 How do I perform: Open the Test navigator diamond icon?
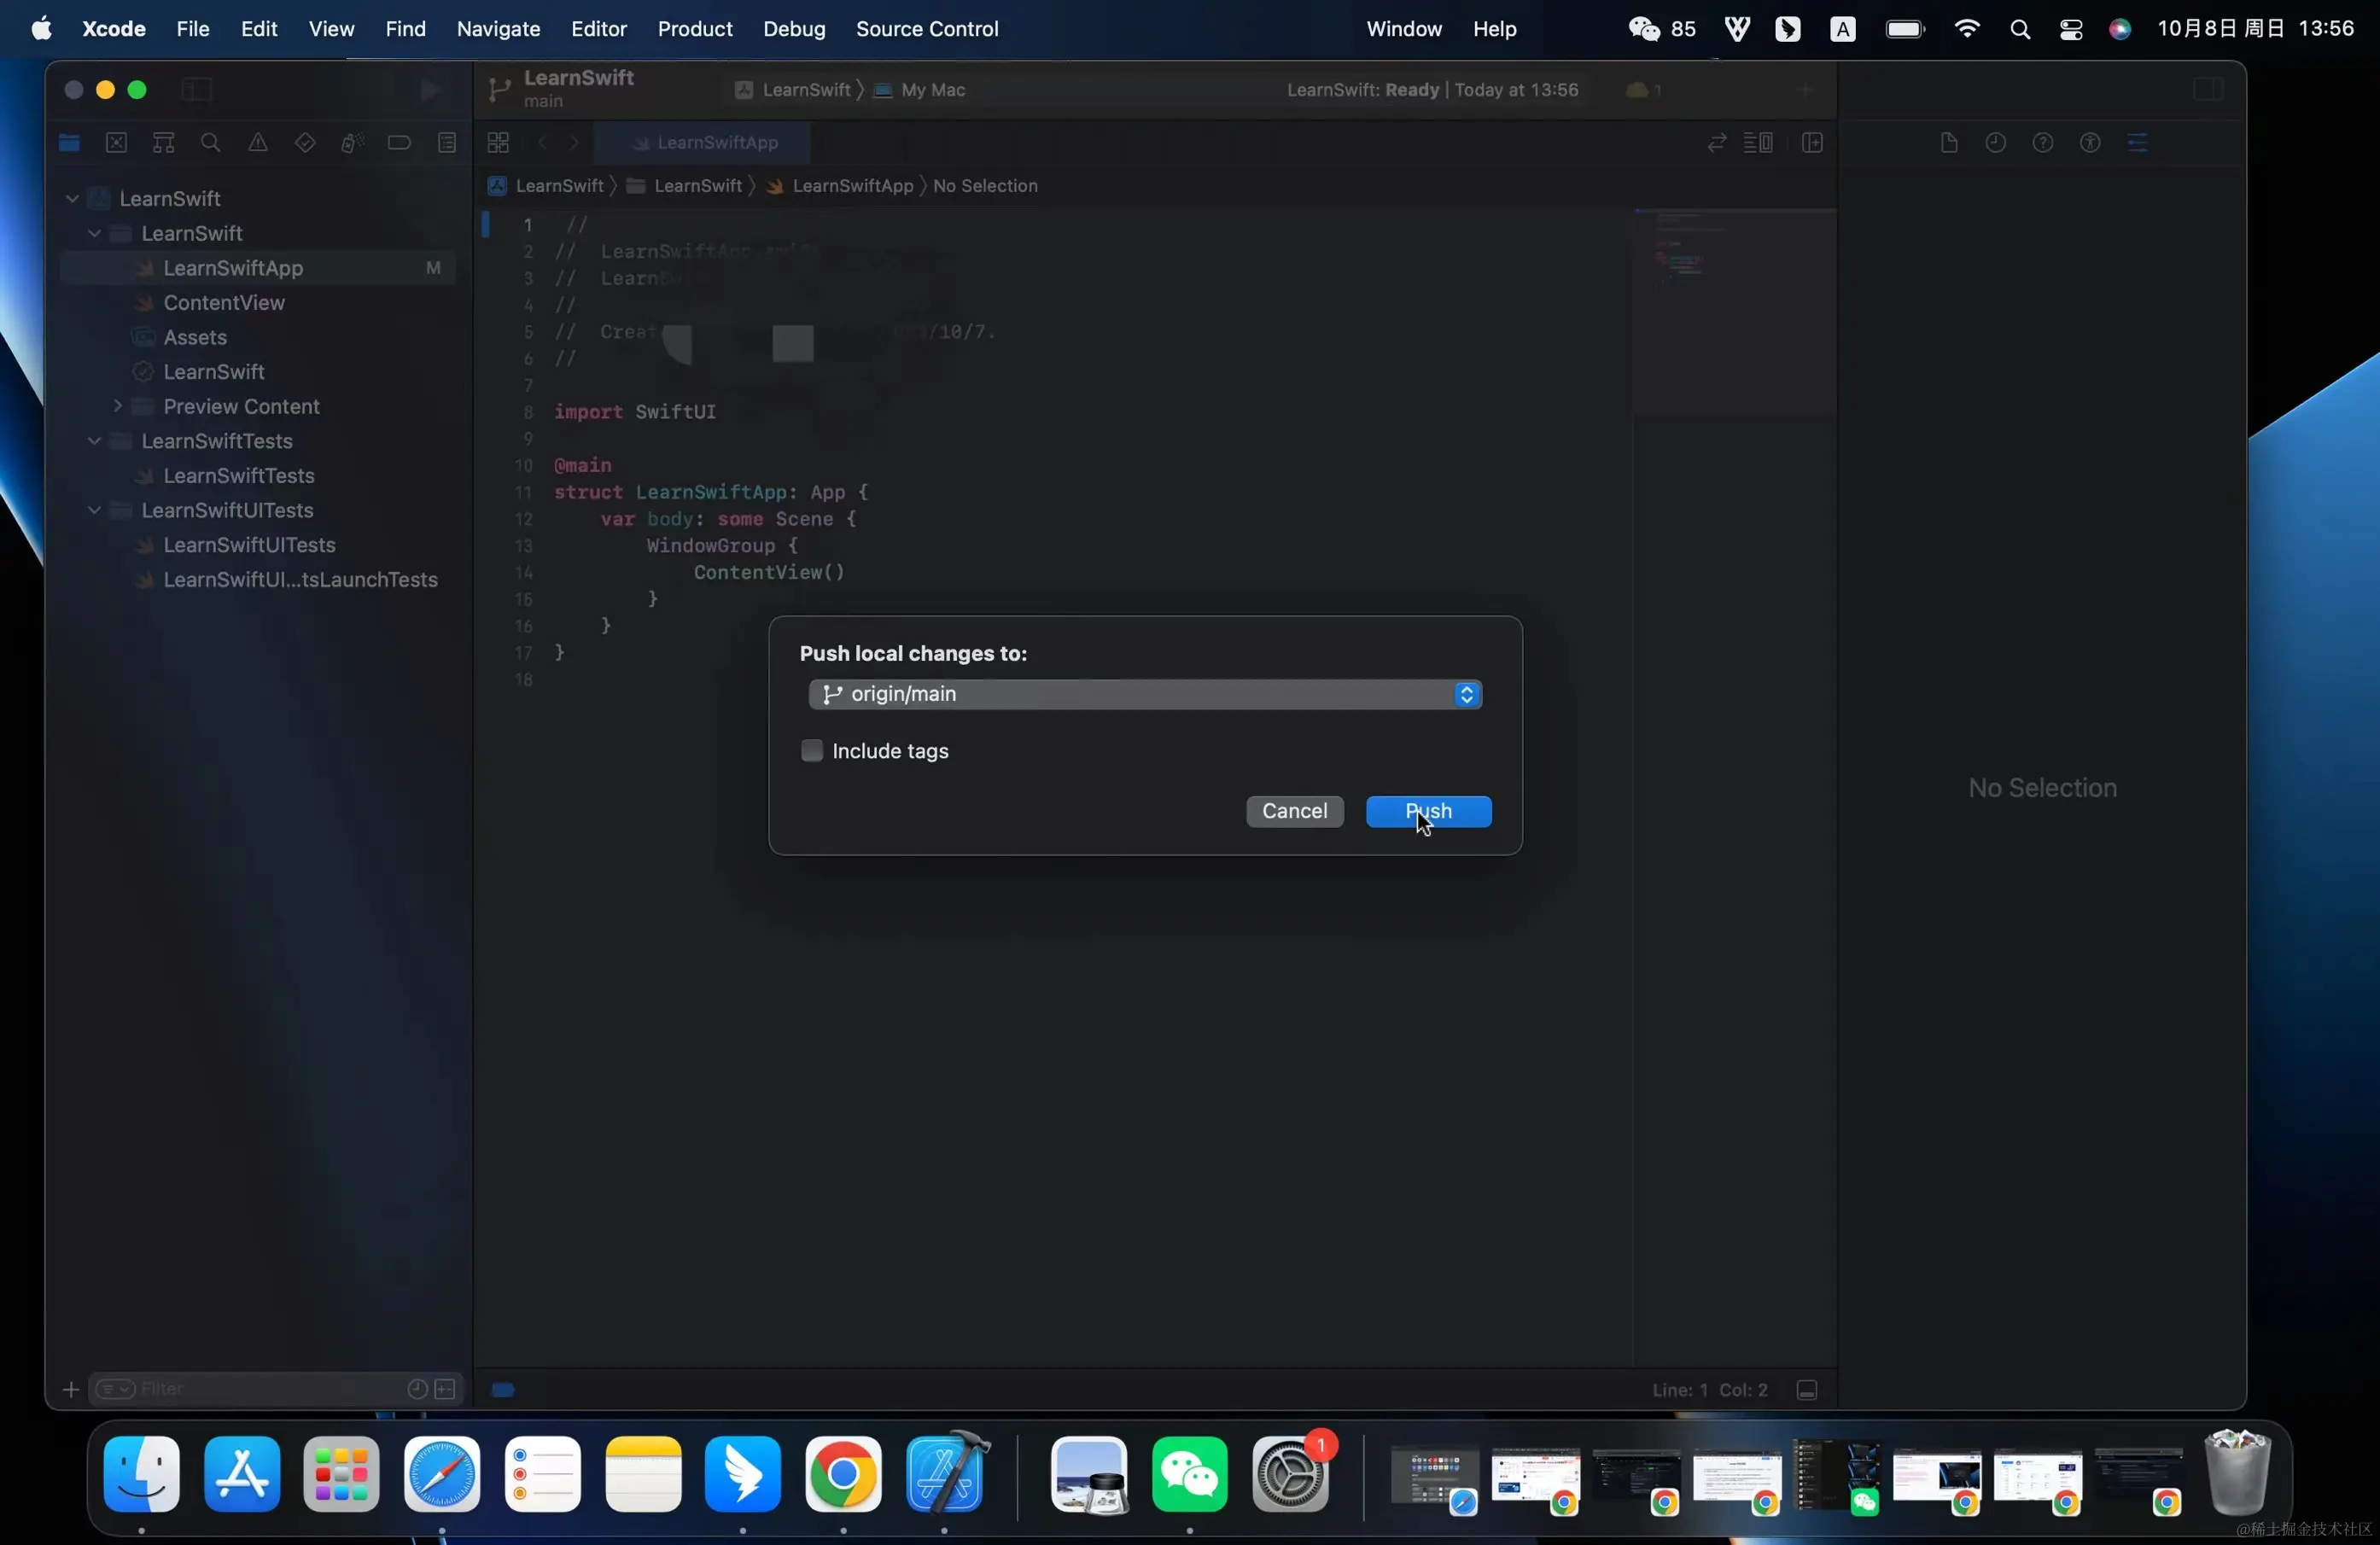[x=305, y=143]
